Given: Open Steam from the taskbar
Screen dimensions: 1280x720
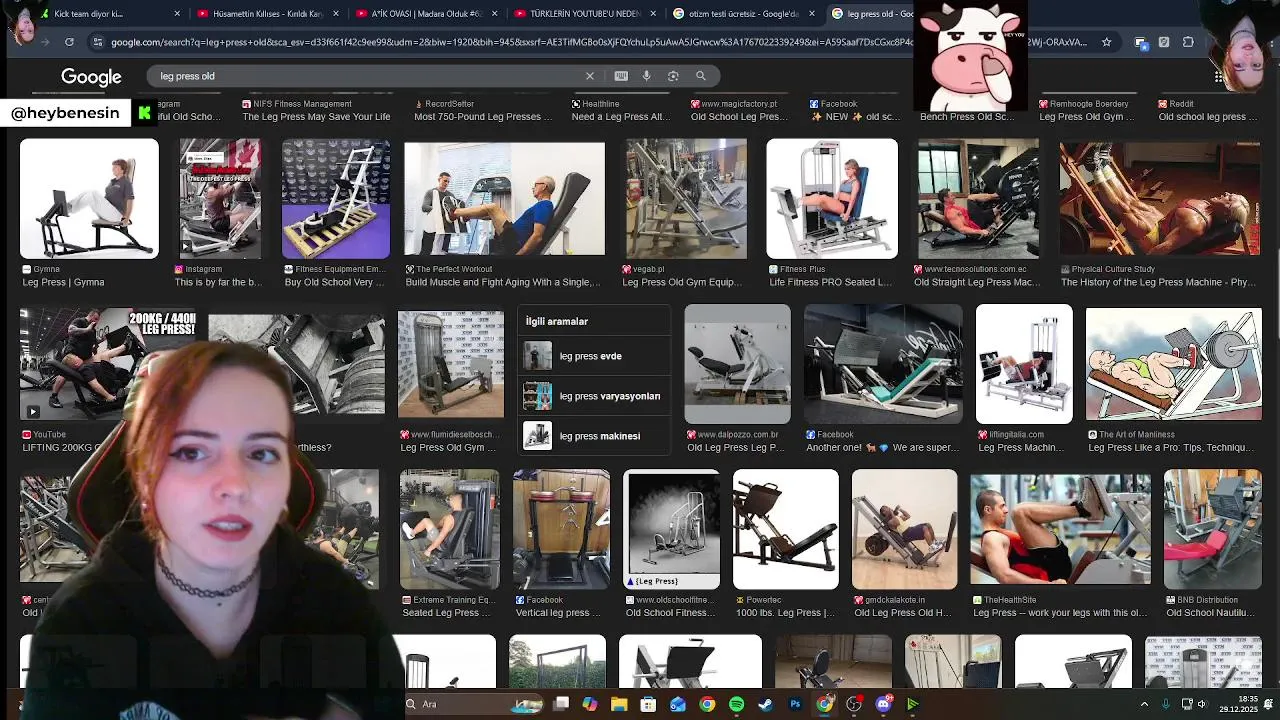Looking at the screenshot, I should [765, 704].
